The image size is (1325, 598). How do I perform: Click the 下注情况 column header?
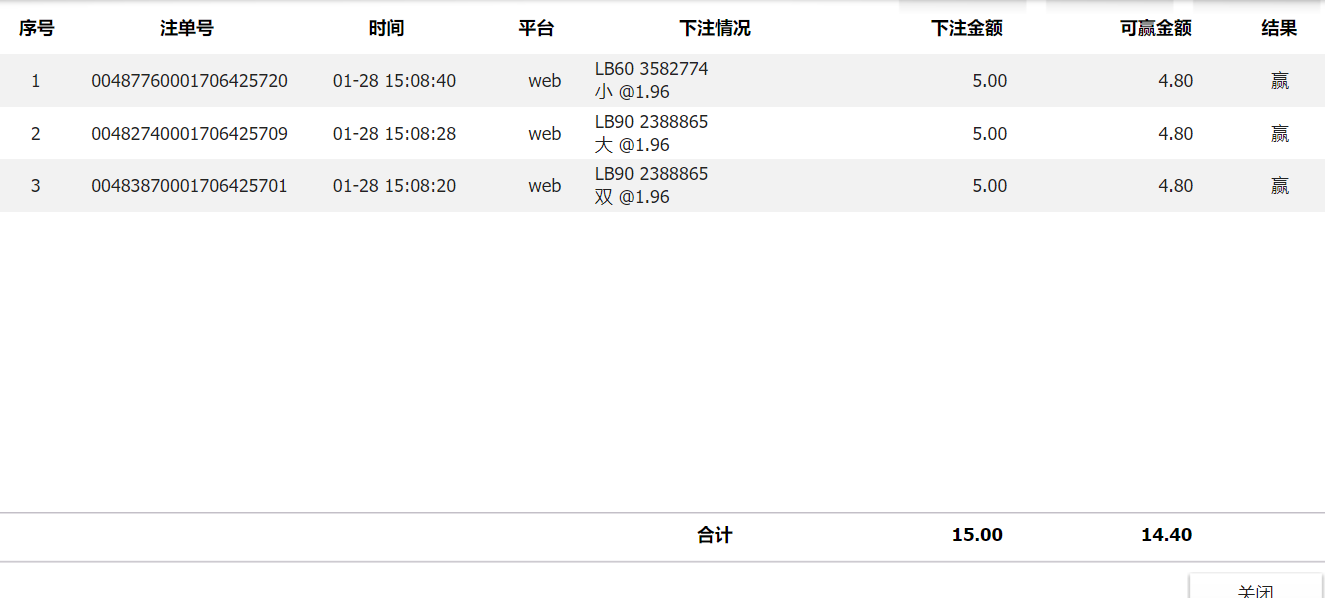pos(715,29)
